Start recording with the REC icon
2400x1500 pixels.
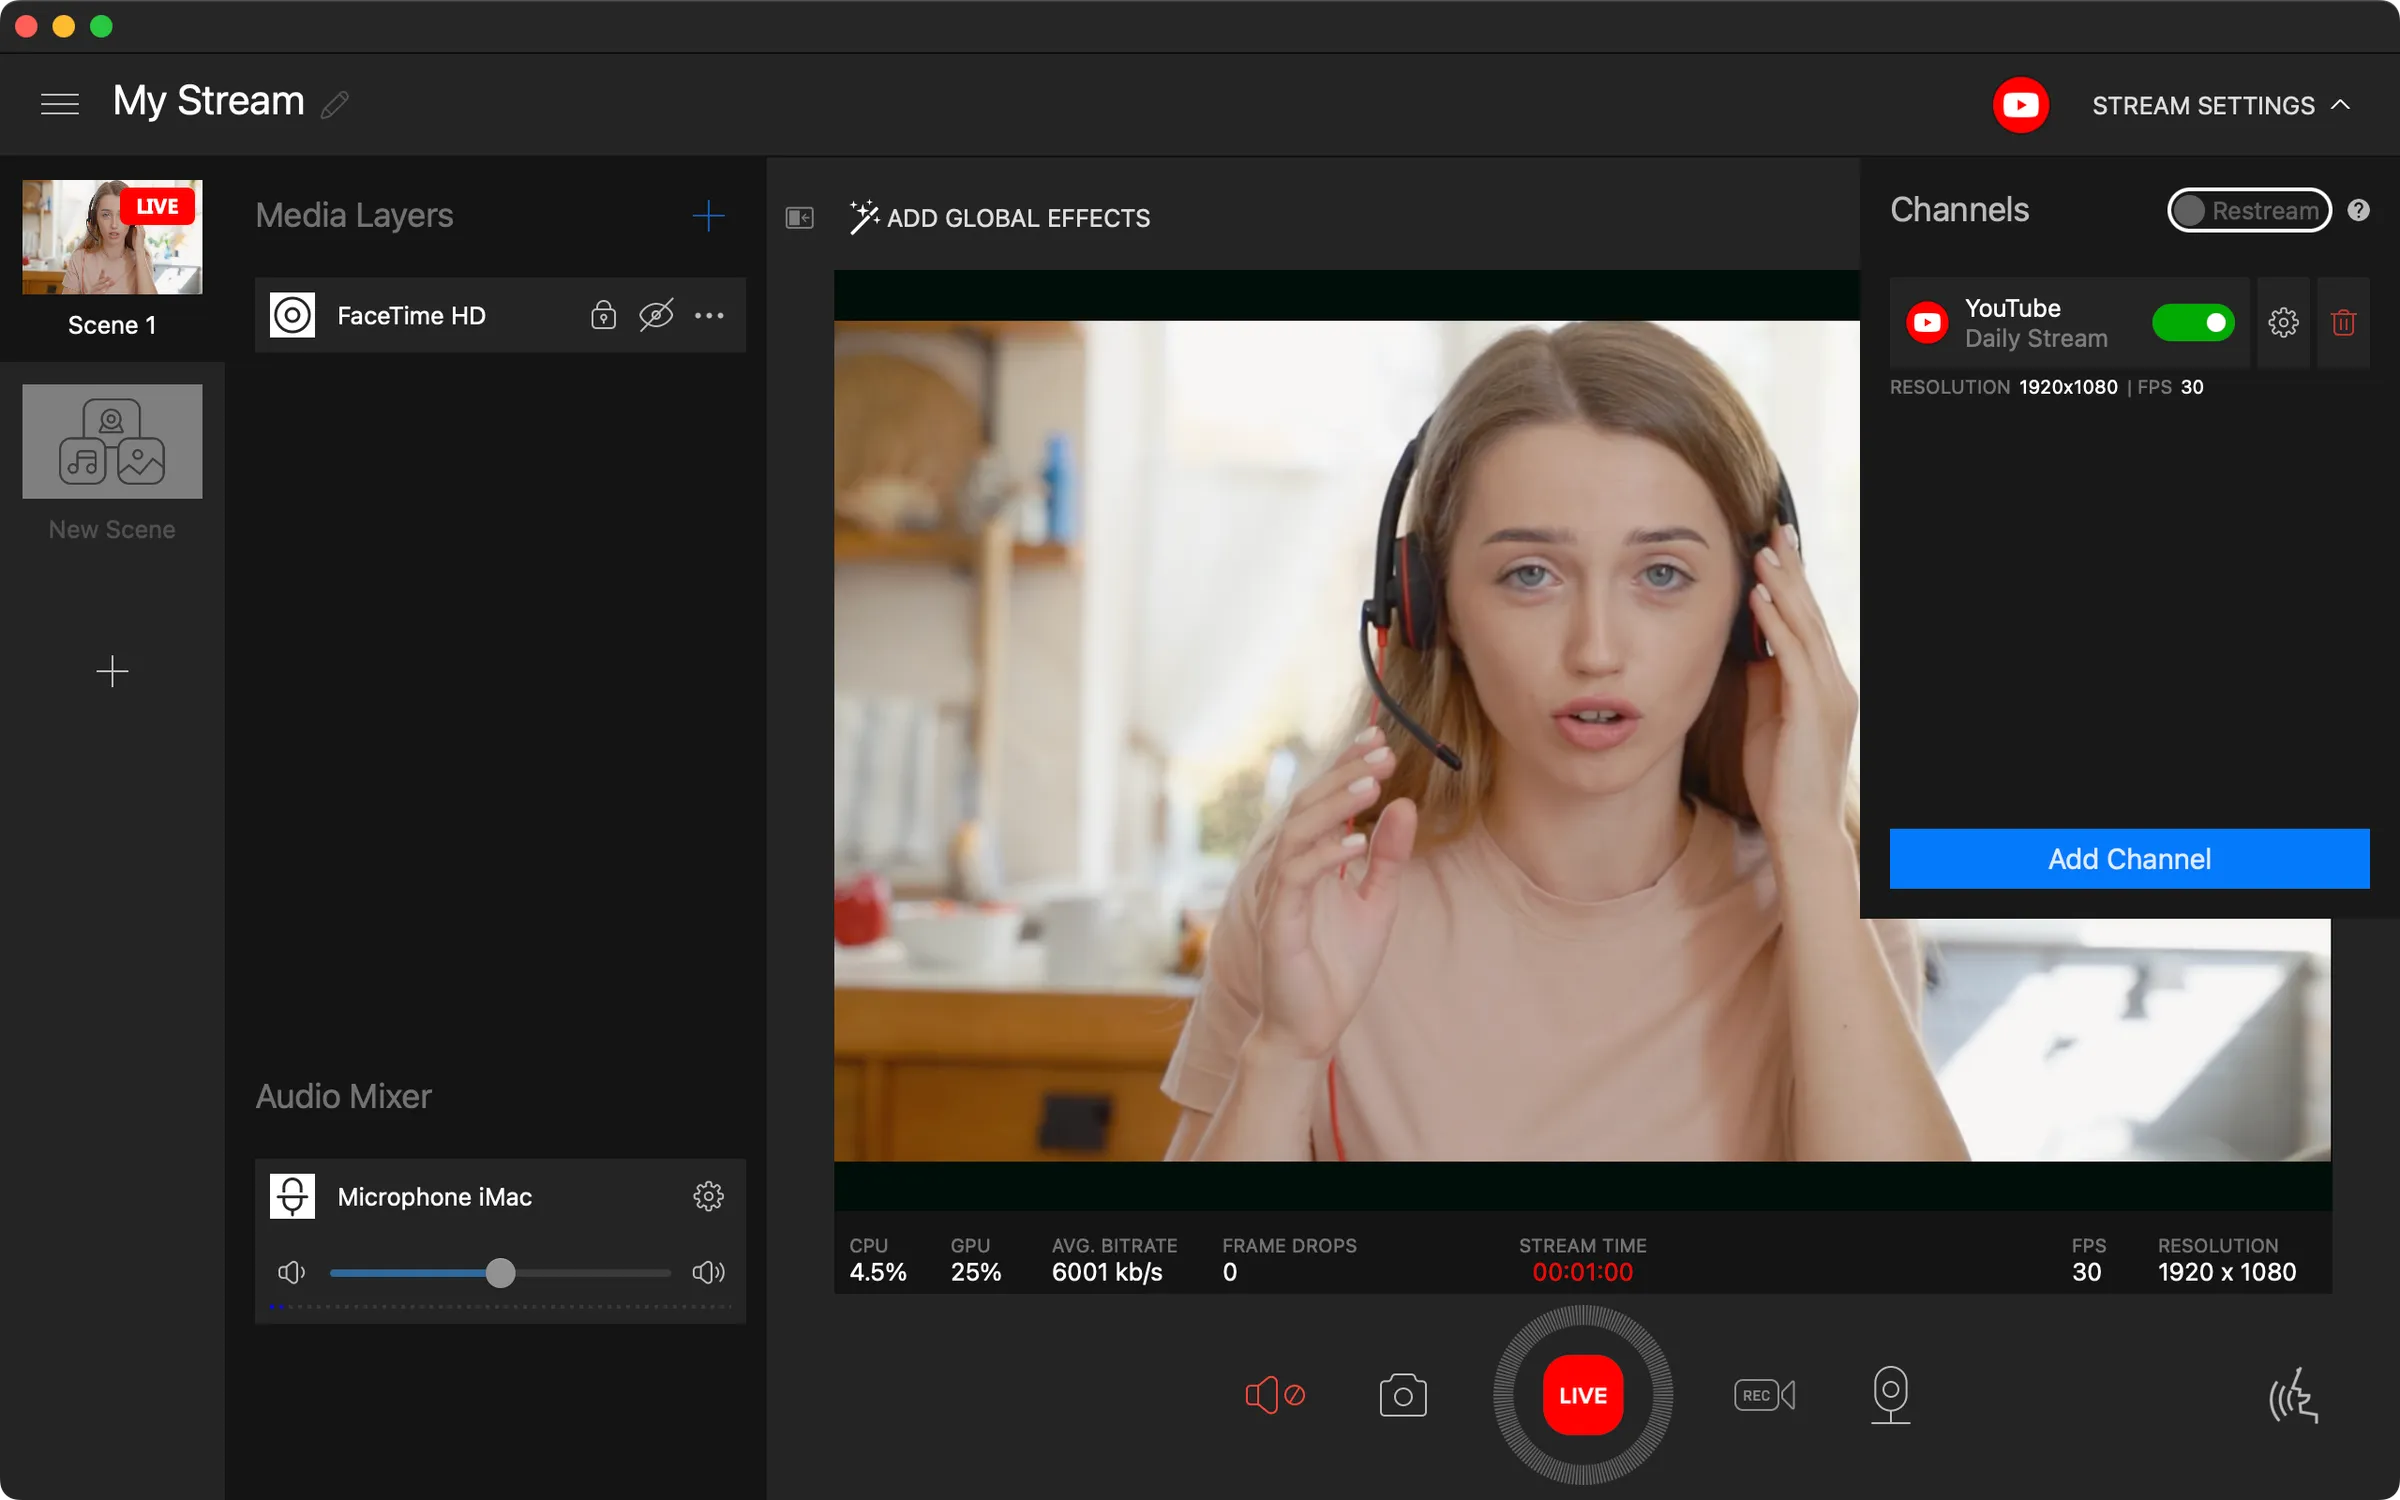pyautogui.click(x=1764, y=1395)
